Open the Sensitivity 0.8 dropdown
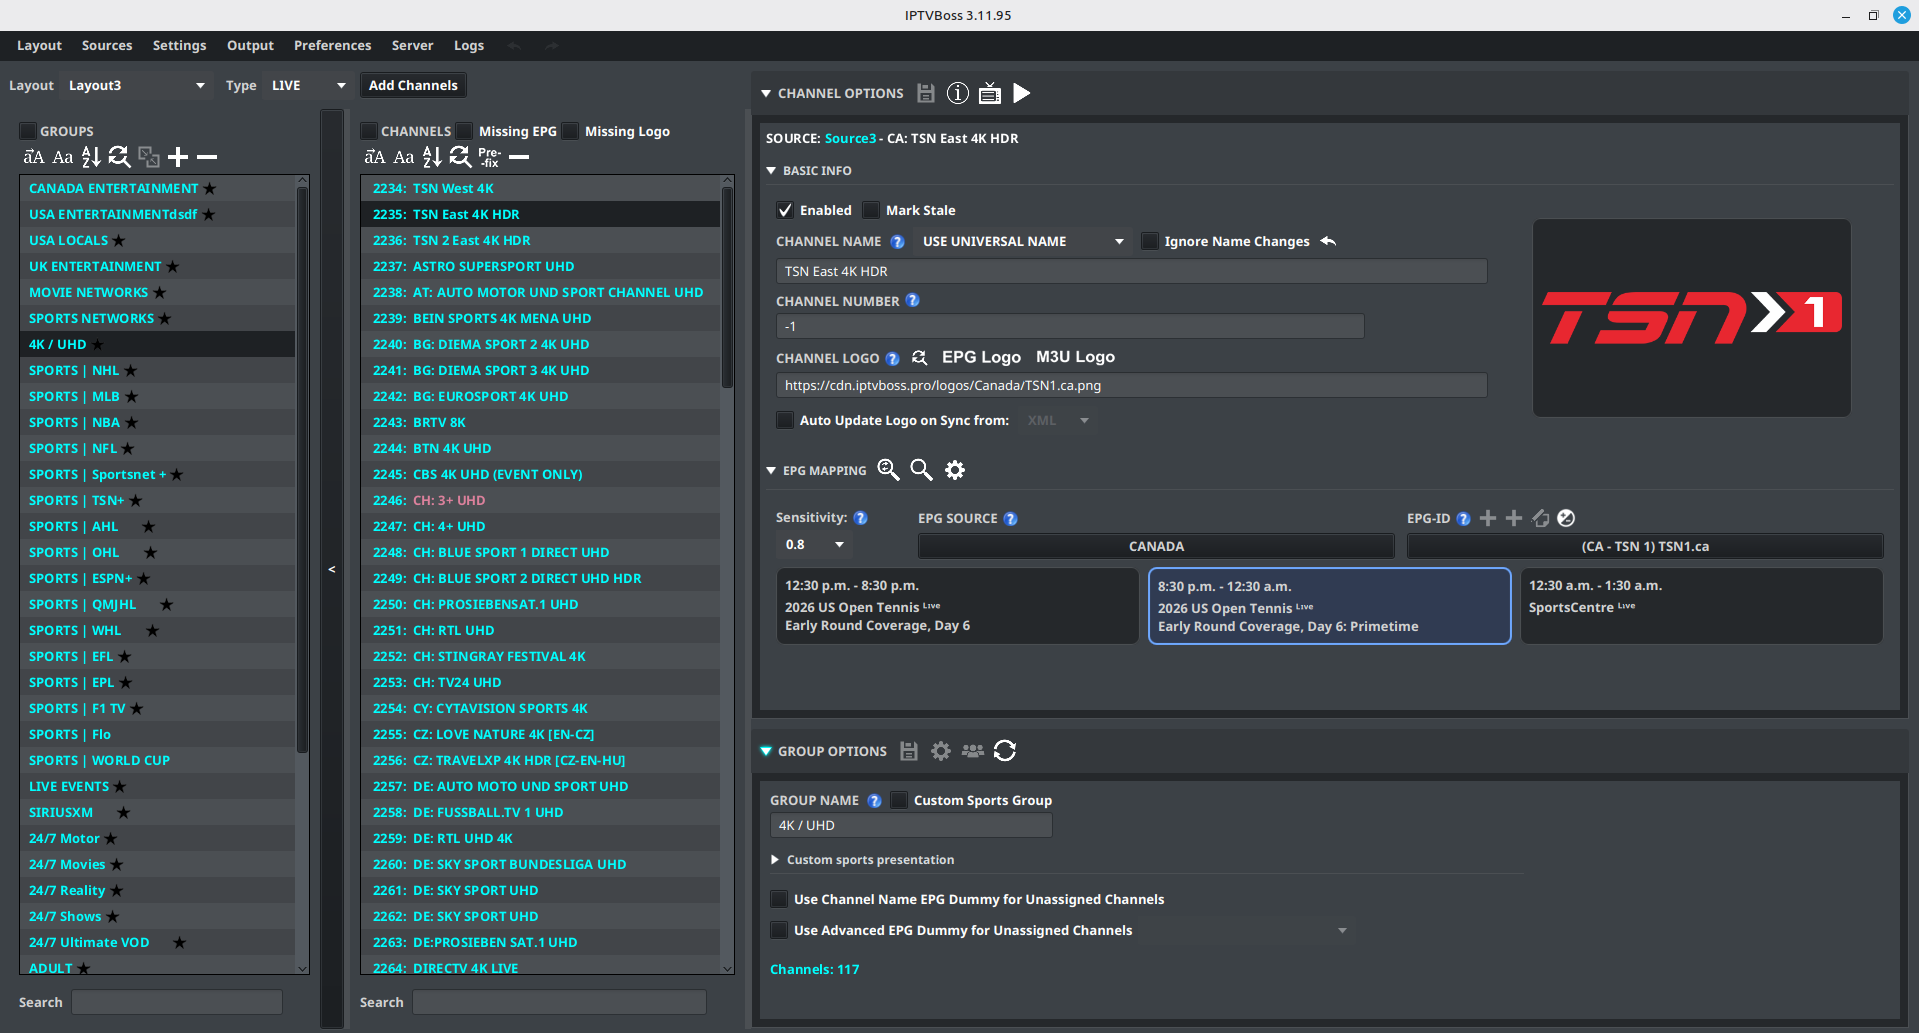Screen dimensions: 1919x1033 click(815, 545)
